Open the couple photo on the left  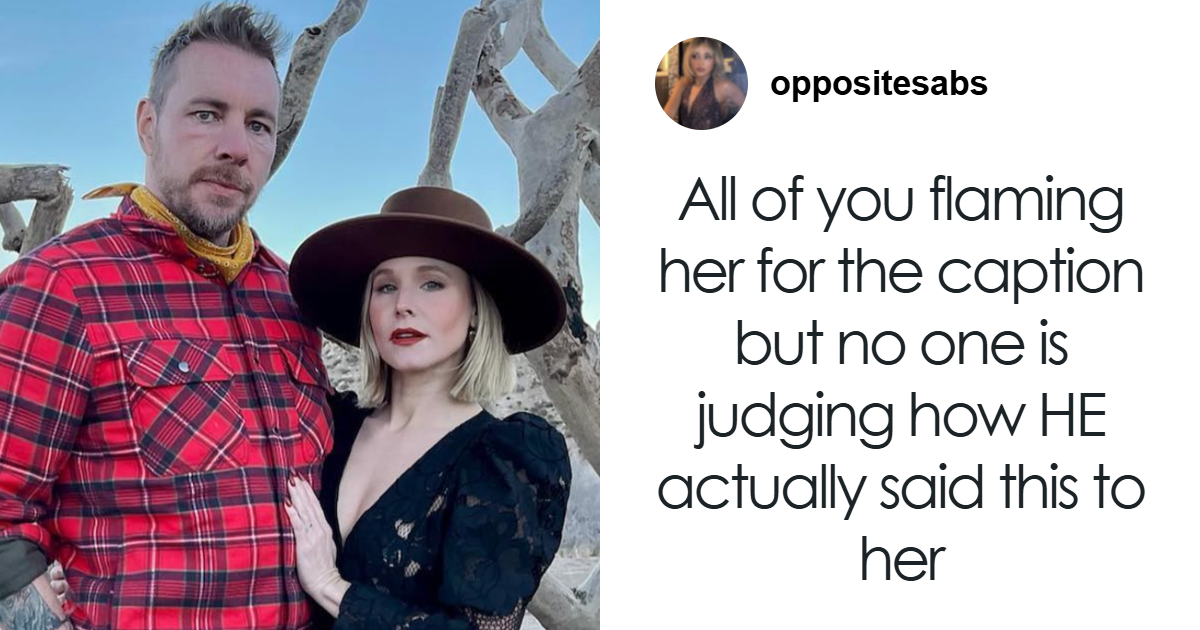(300, 315)
